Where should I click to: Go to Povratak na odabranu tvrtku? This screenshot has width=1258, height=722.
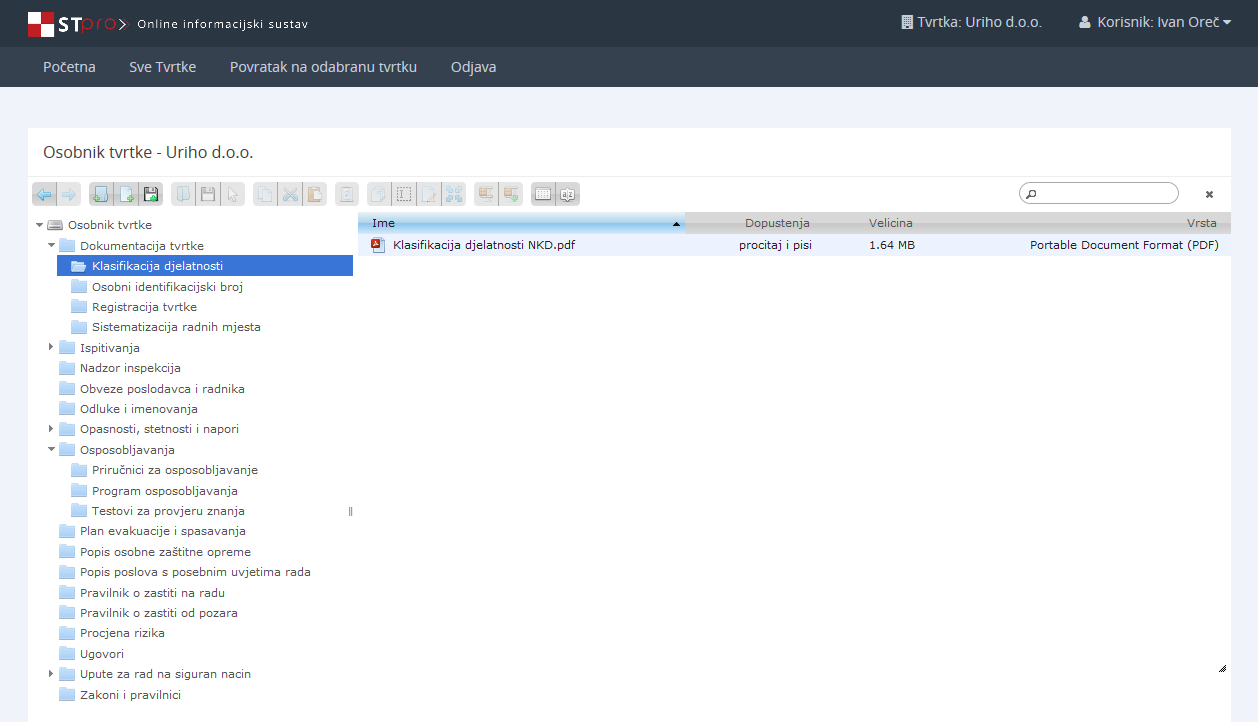point(323,67)
